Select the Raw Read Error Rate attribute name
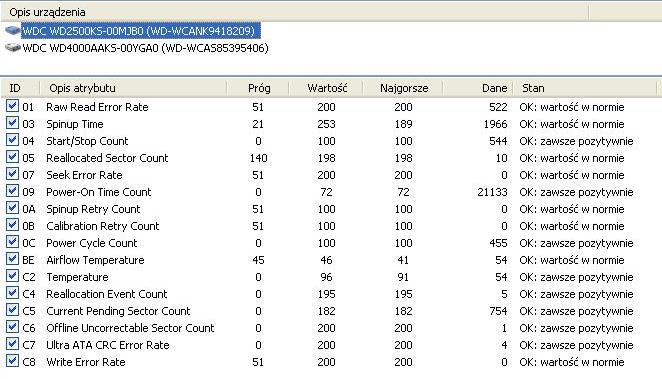Image resolution: width=662 pixels, height=379 pixels. coord(97,107)
